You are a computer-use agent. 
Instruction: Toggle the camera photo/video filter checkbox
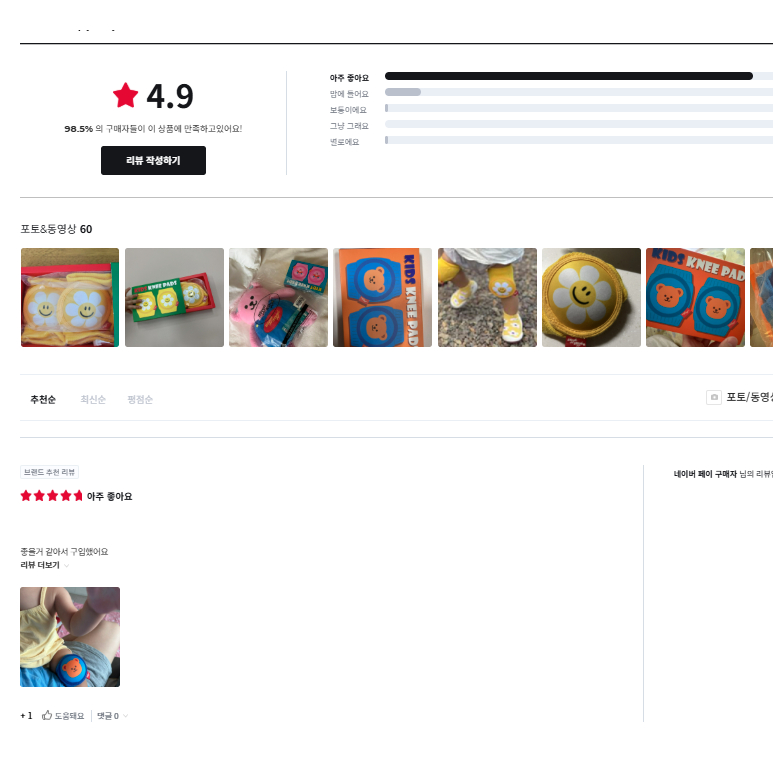pos(714,397)
